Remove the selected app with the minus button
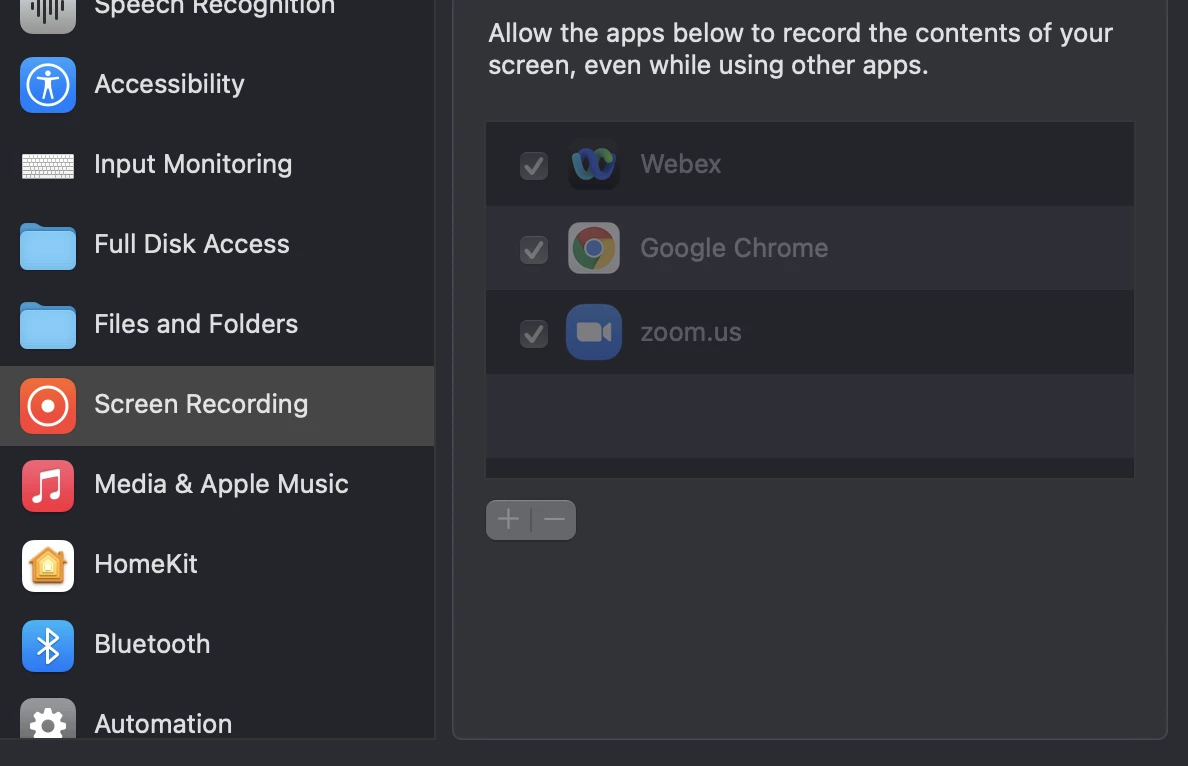 [554, 520]
